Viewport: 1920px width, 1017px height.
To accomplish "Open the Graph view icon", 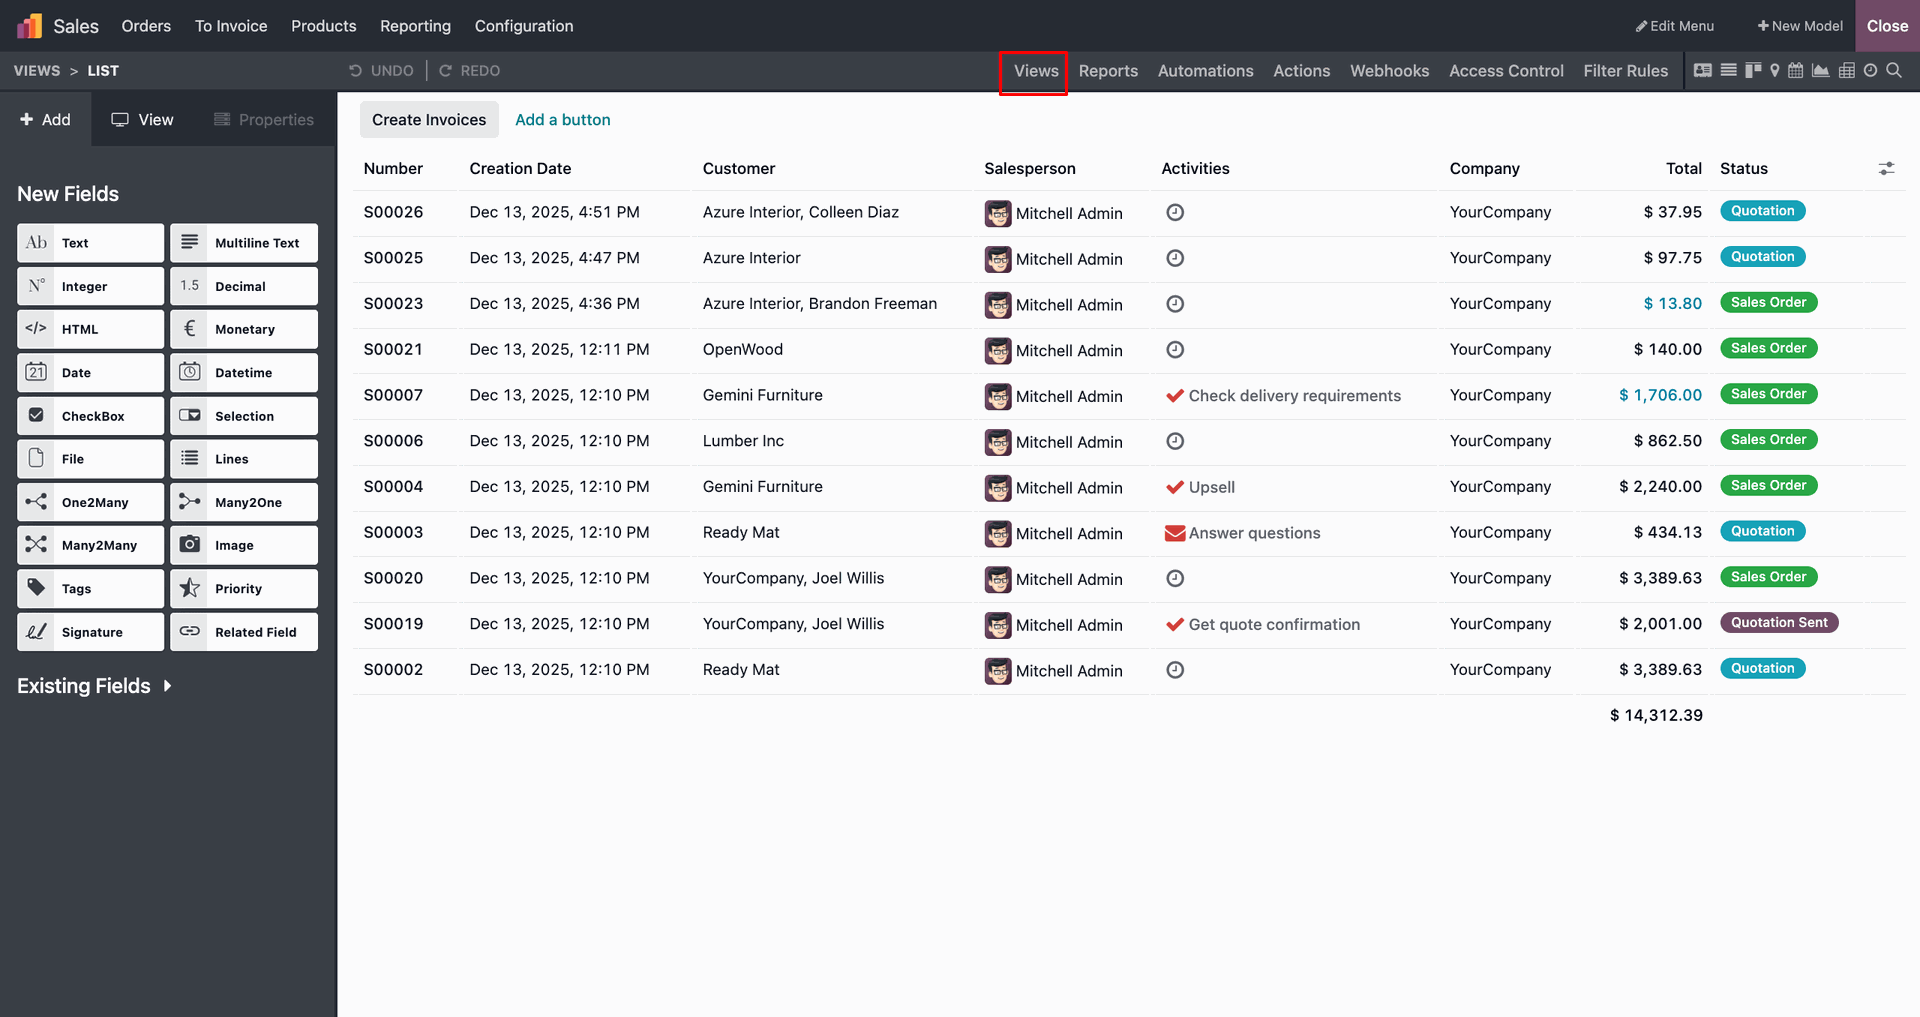I will [x=1821, y=70].
